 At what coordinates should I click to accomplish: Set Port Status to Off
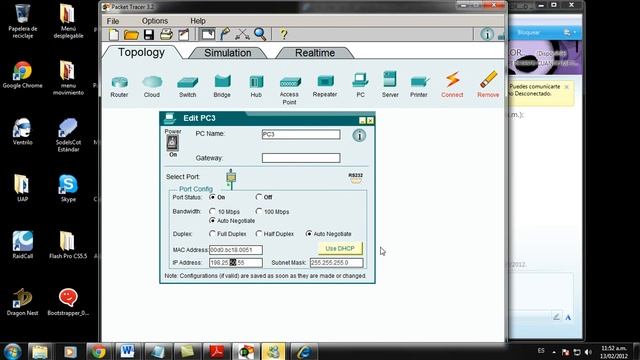click(x=259, y=197)
